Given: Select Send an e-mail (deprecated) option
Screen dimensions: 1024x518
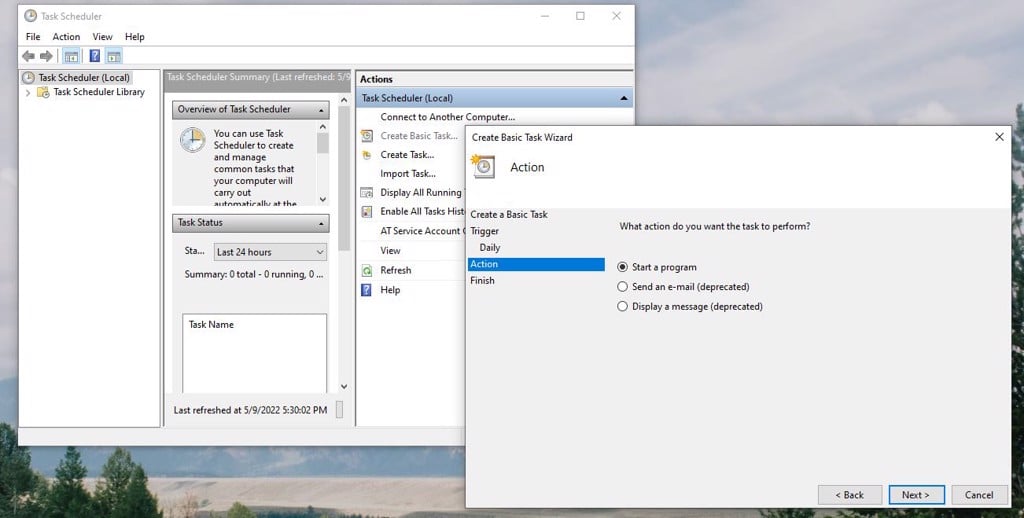Looking at the screenshot, I should point(622,287).
